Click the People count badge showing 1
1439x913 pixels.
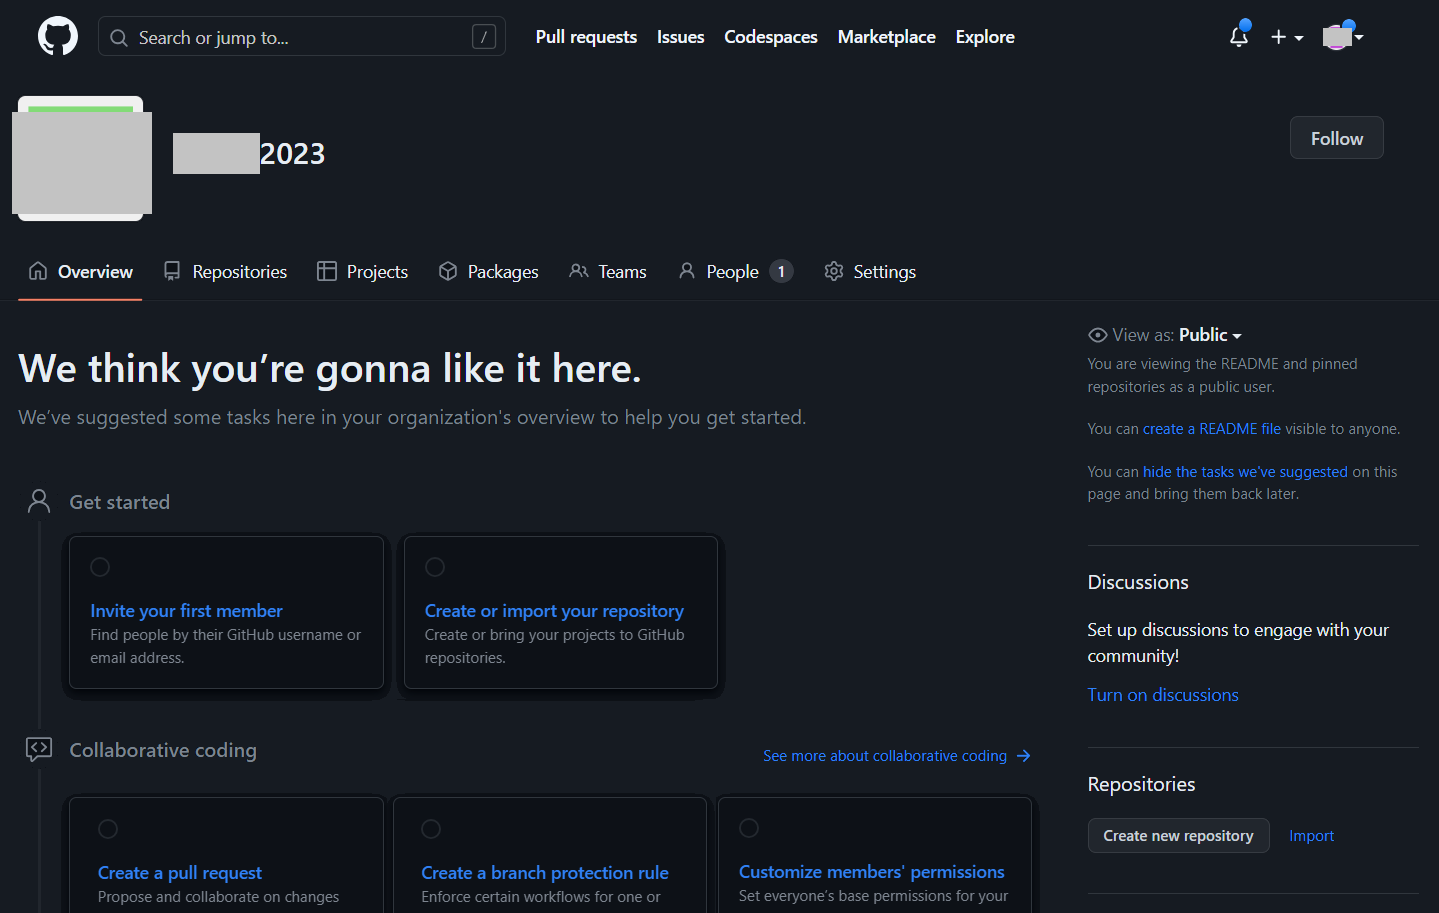tap(781, 271)
